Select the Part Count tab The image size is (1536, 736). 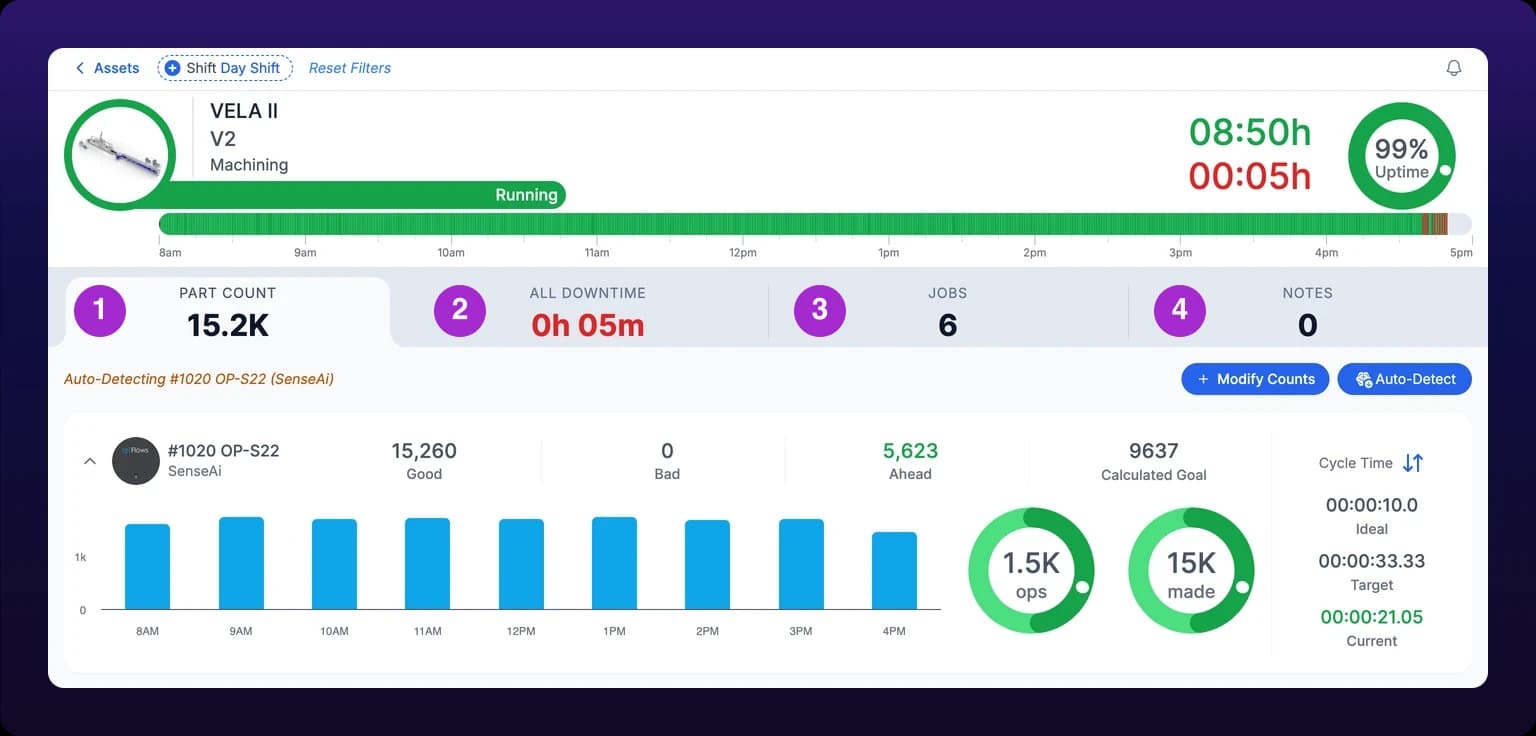click(x=228, y=312)
